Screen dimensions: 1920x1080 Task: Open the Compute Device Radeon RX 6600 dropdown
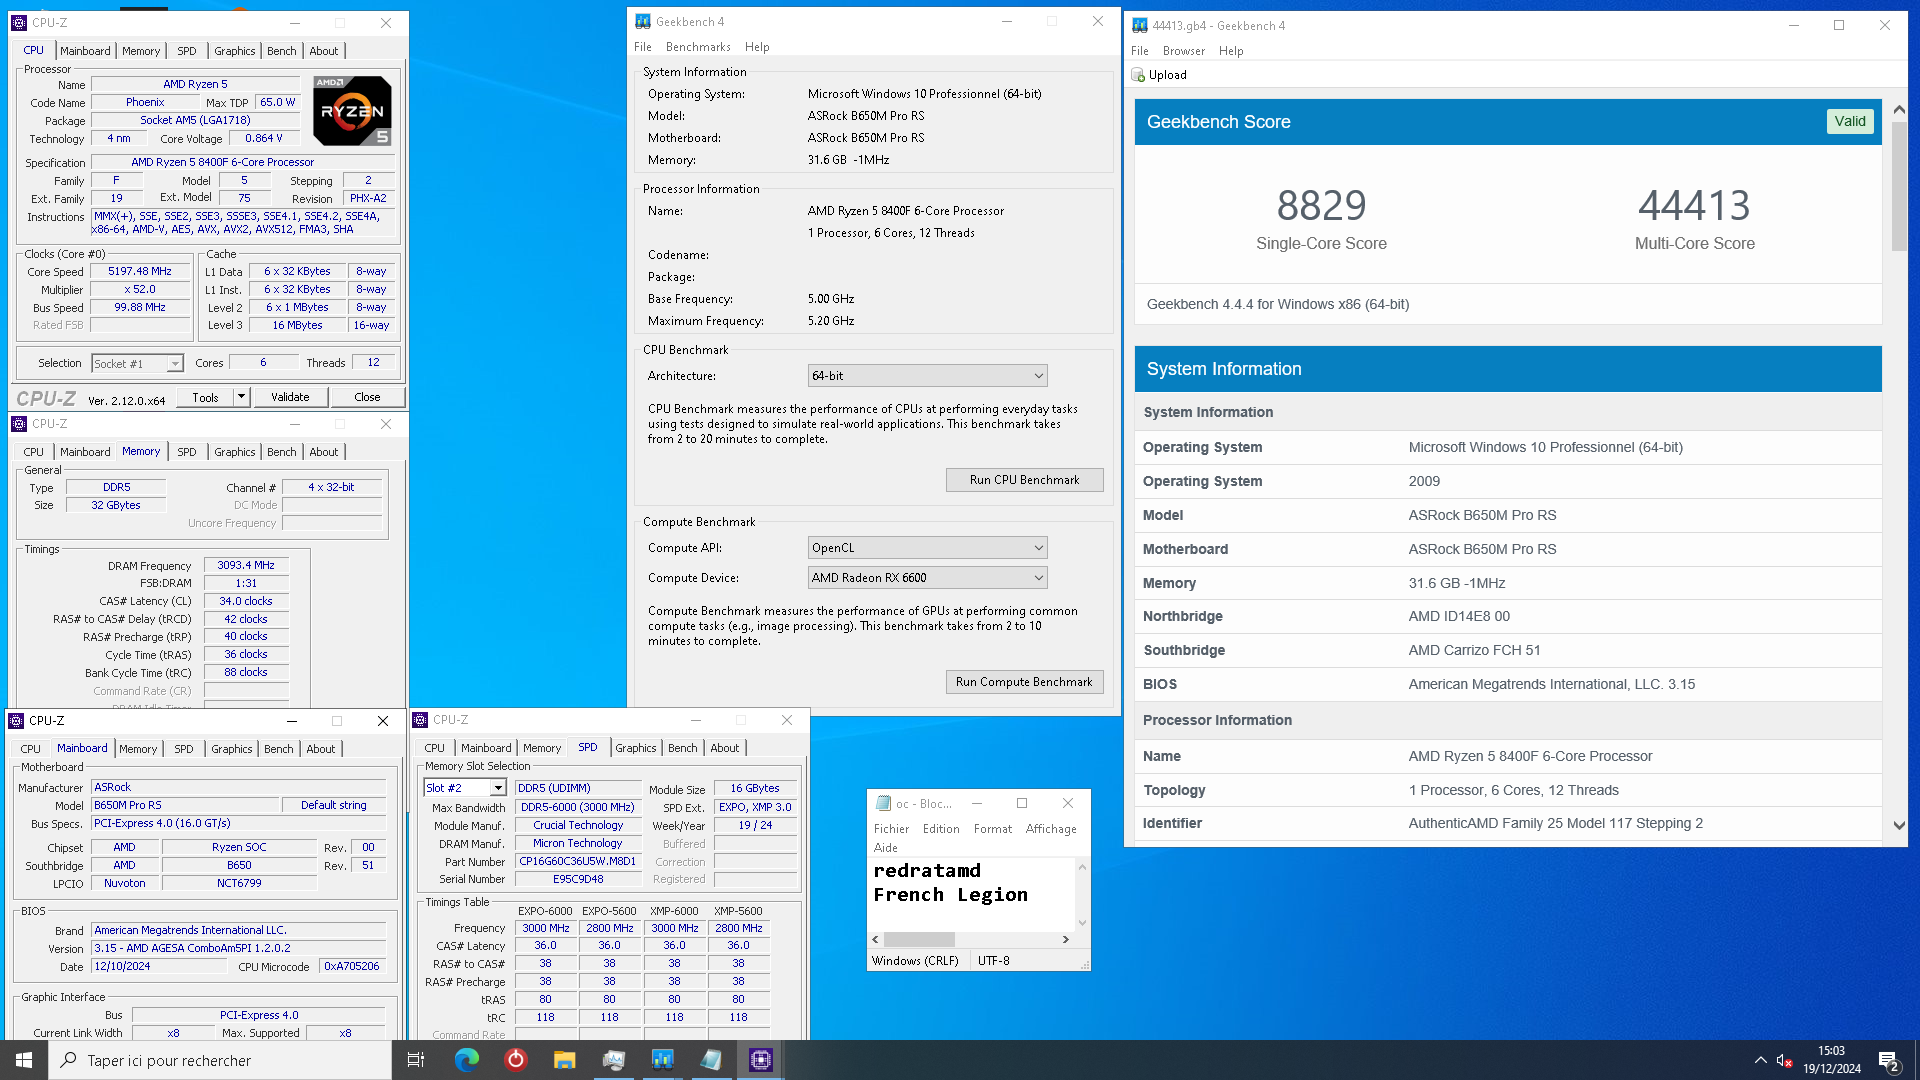(927, 578)
